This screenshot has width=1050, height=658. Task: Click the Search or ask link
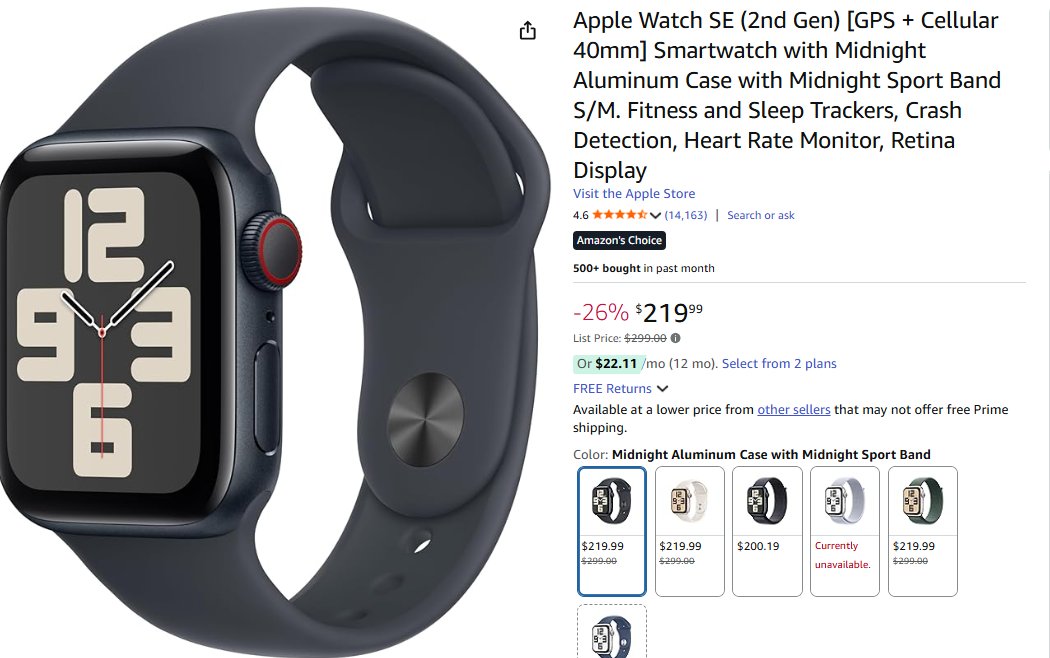pyautogui.click(x=761, y=216)
